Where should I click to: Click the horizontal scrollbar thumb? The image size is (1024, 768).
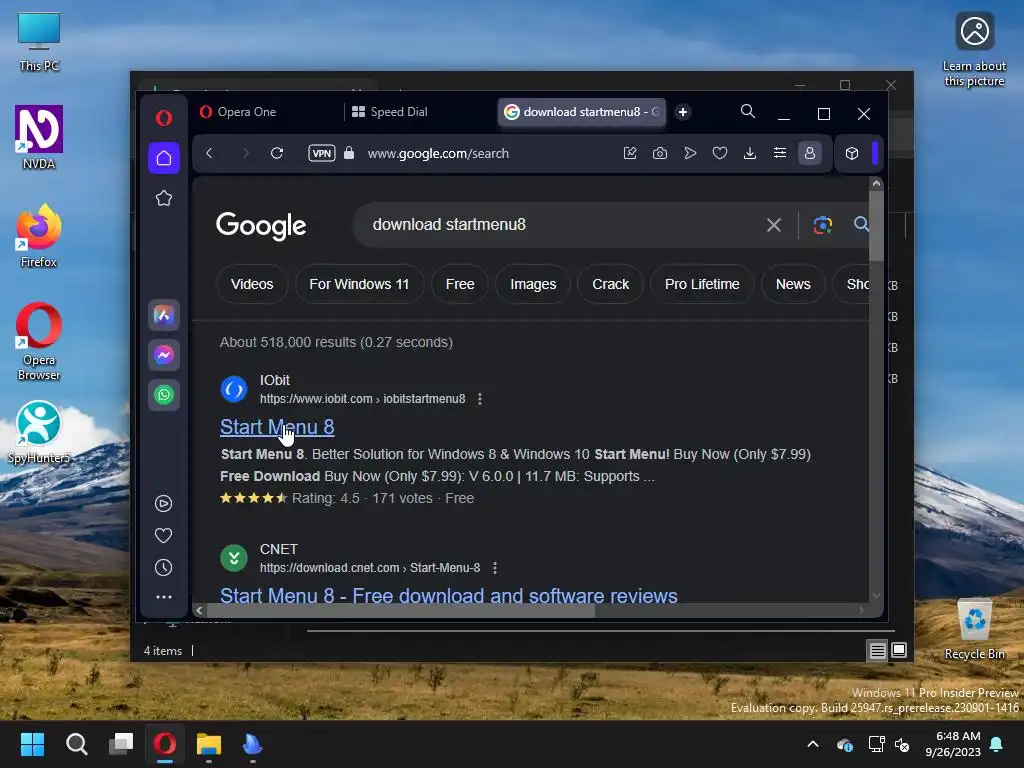(x=400, y=611)
